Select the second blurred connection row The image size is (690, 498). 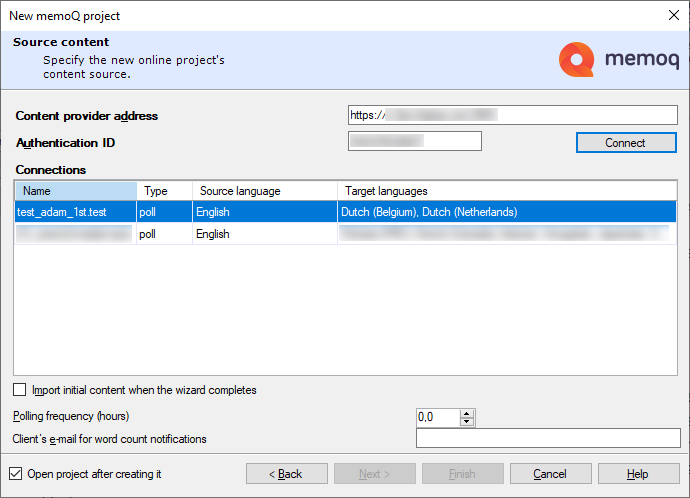pos(75,234)
